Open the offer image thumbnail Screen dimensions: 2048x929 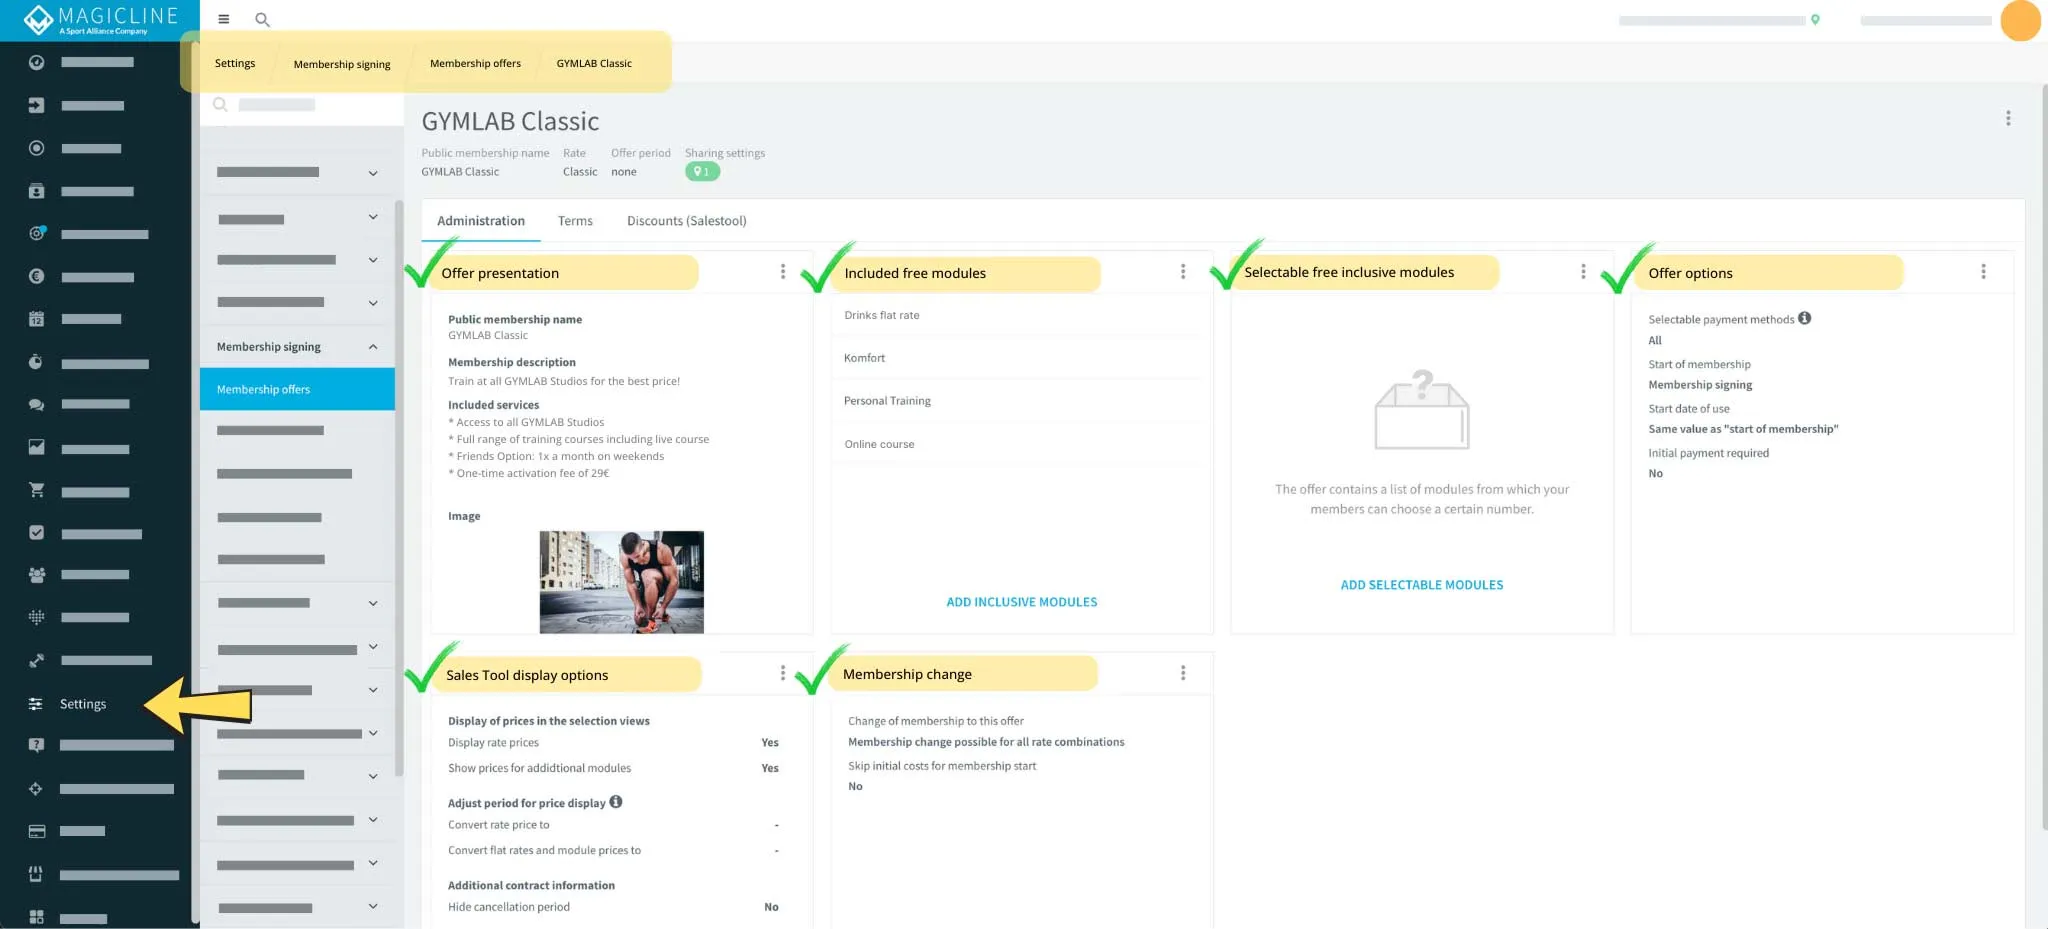622,582
